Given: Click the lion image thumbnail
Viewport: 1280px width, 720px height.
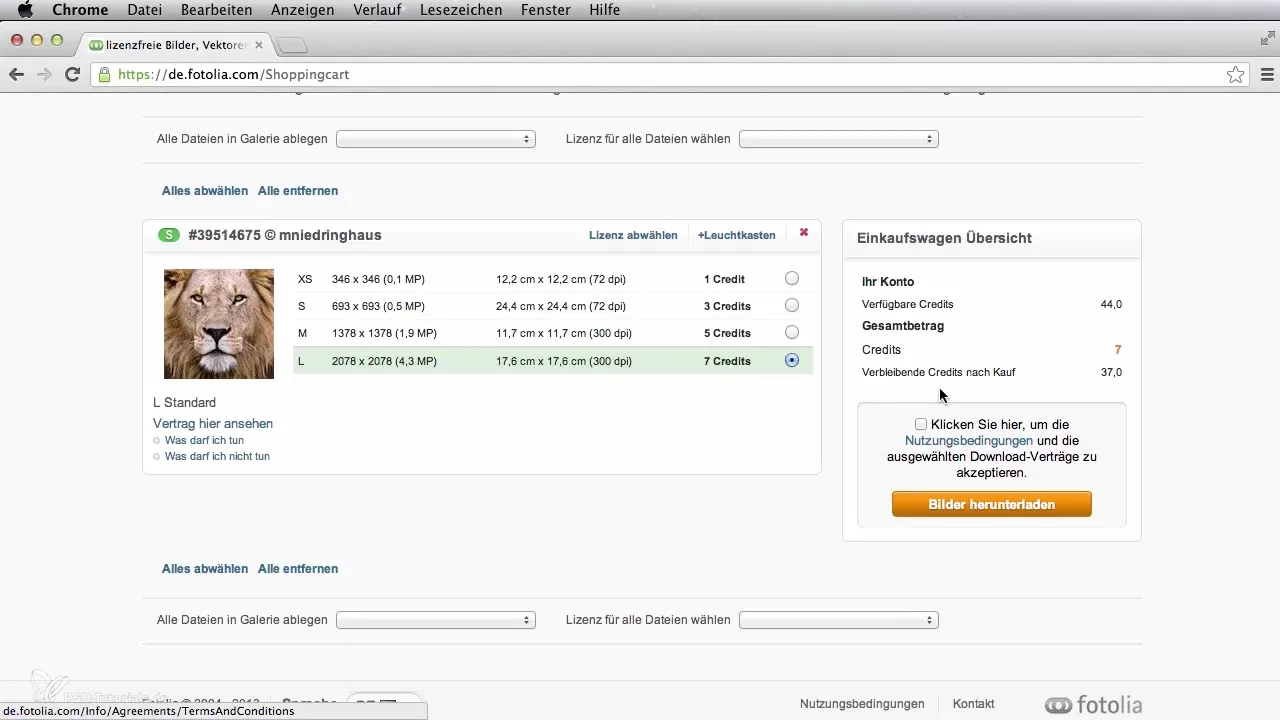Looking at the screenshot, I should pos(219,324).
